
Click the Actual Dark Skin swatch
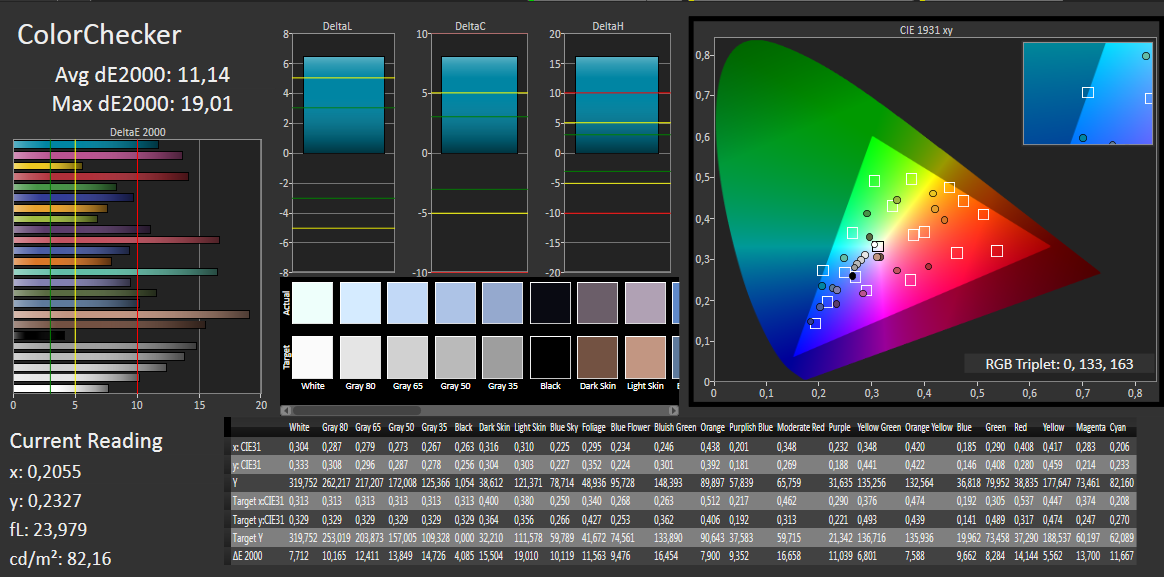[597, 302]
